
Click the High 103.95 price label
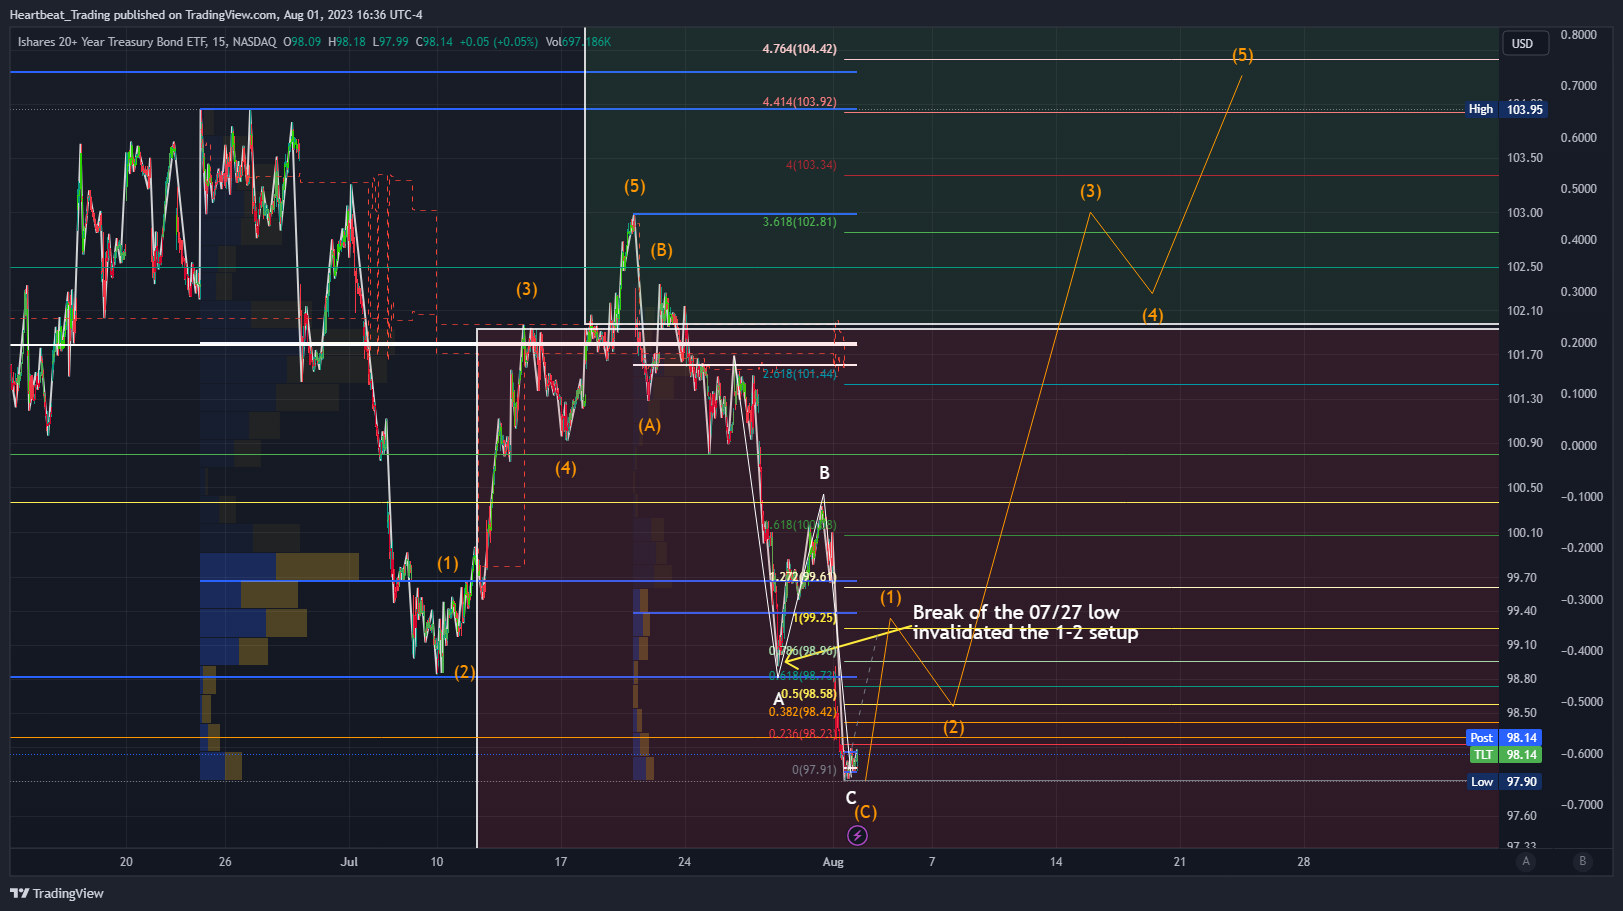[x=1507, y=109]
